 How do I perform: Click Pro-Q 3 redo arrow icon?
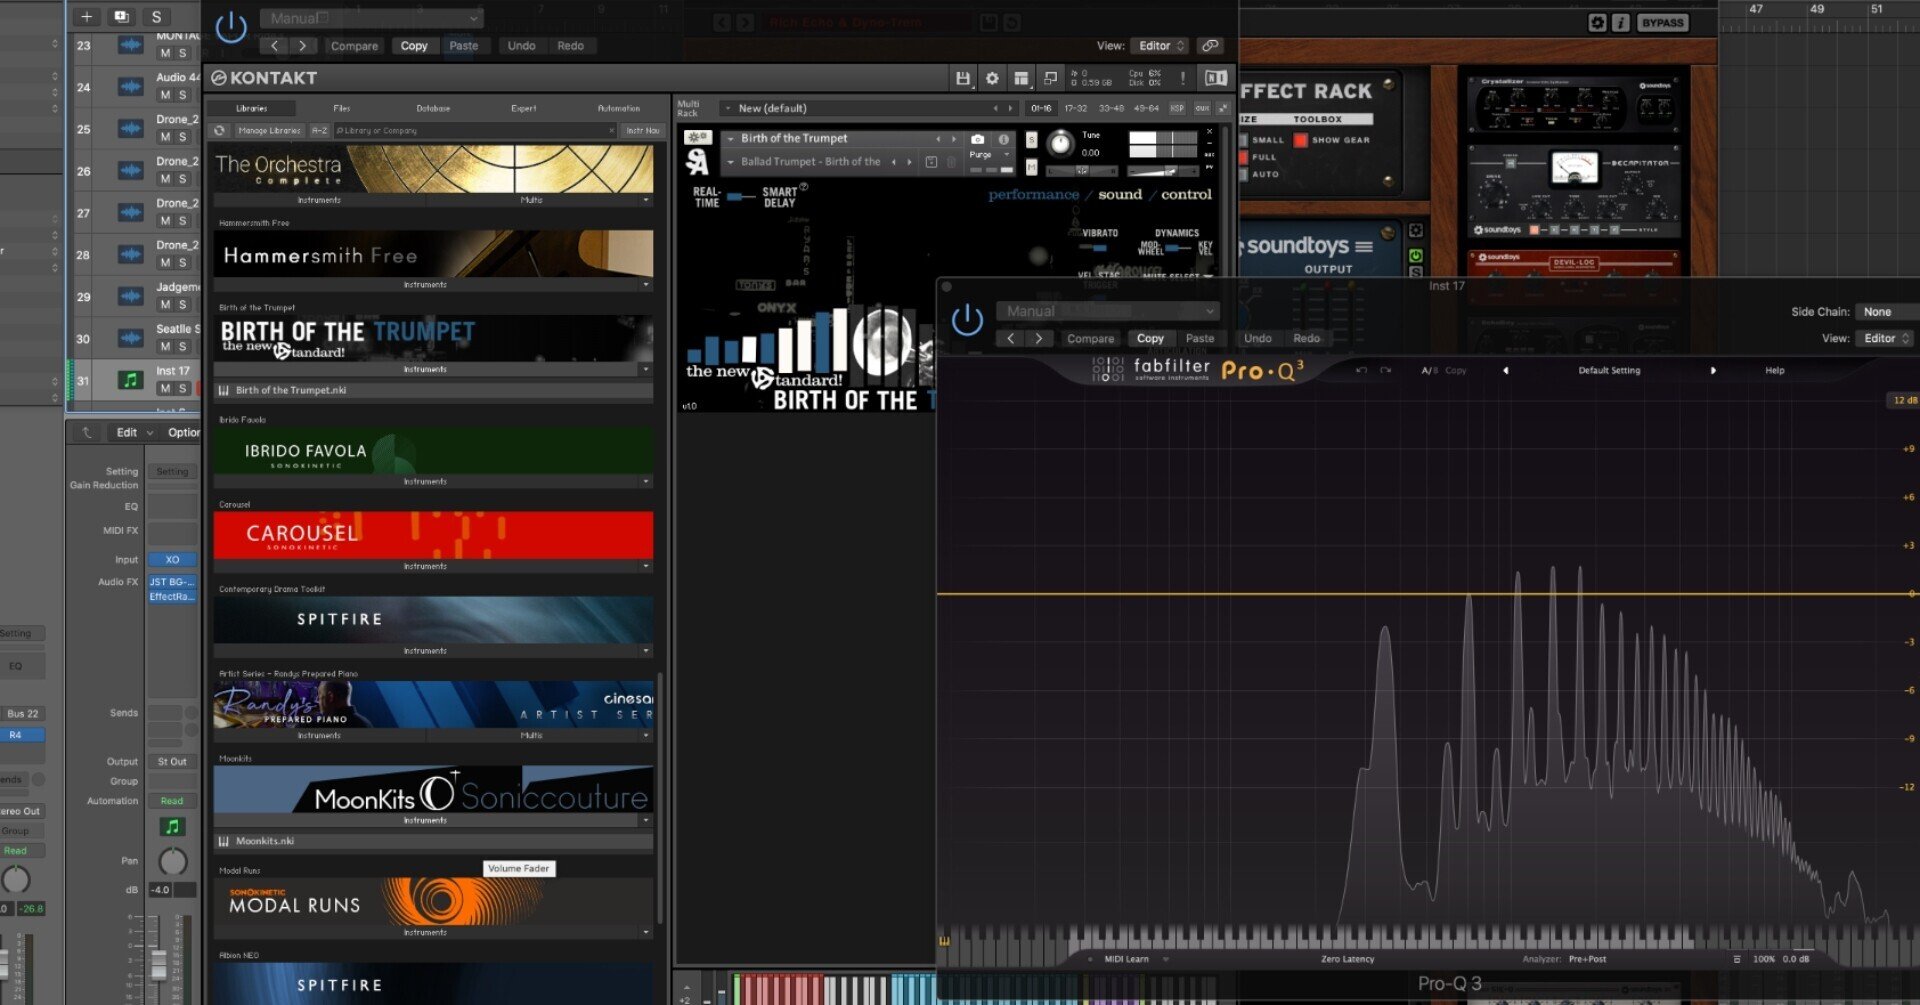pyautogui.click(x=1386, y=371)
